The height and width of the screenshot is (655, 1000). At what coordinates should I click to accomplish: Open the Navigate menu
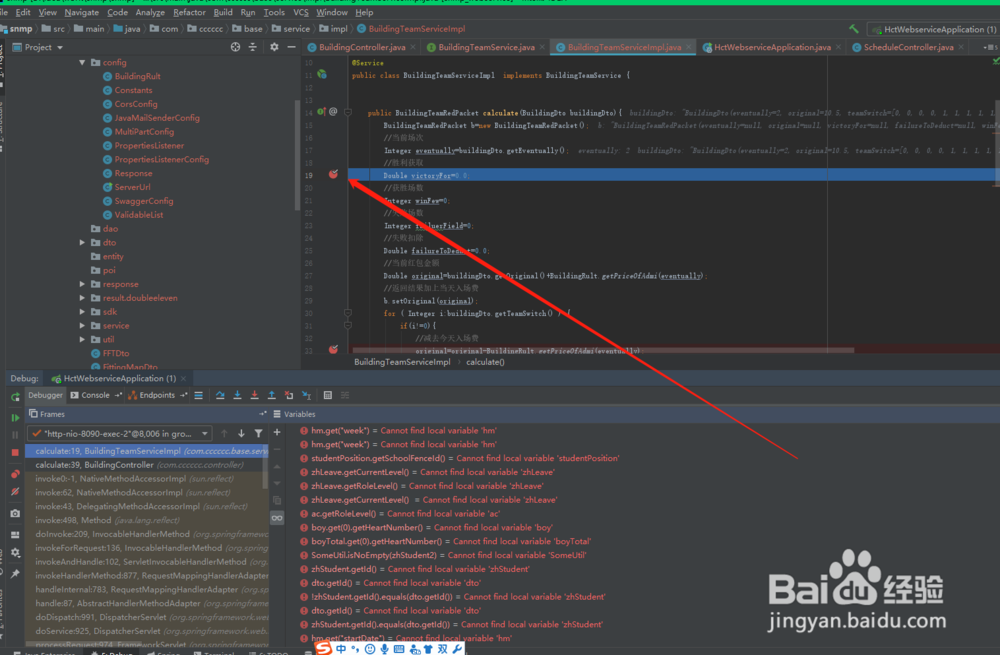(x=82, y=12)
